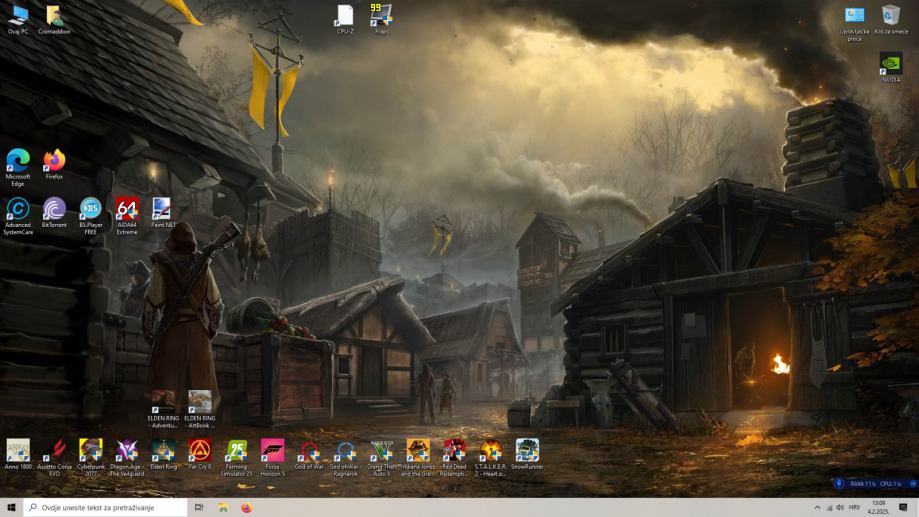Launch the NVIDIA desktop shortcut
This screenshot has height=517, width=919.
tap(891, 67)
